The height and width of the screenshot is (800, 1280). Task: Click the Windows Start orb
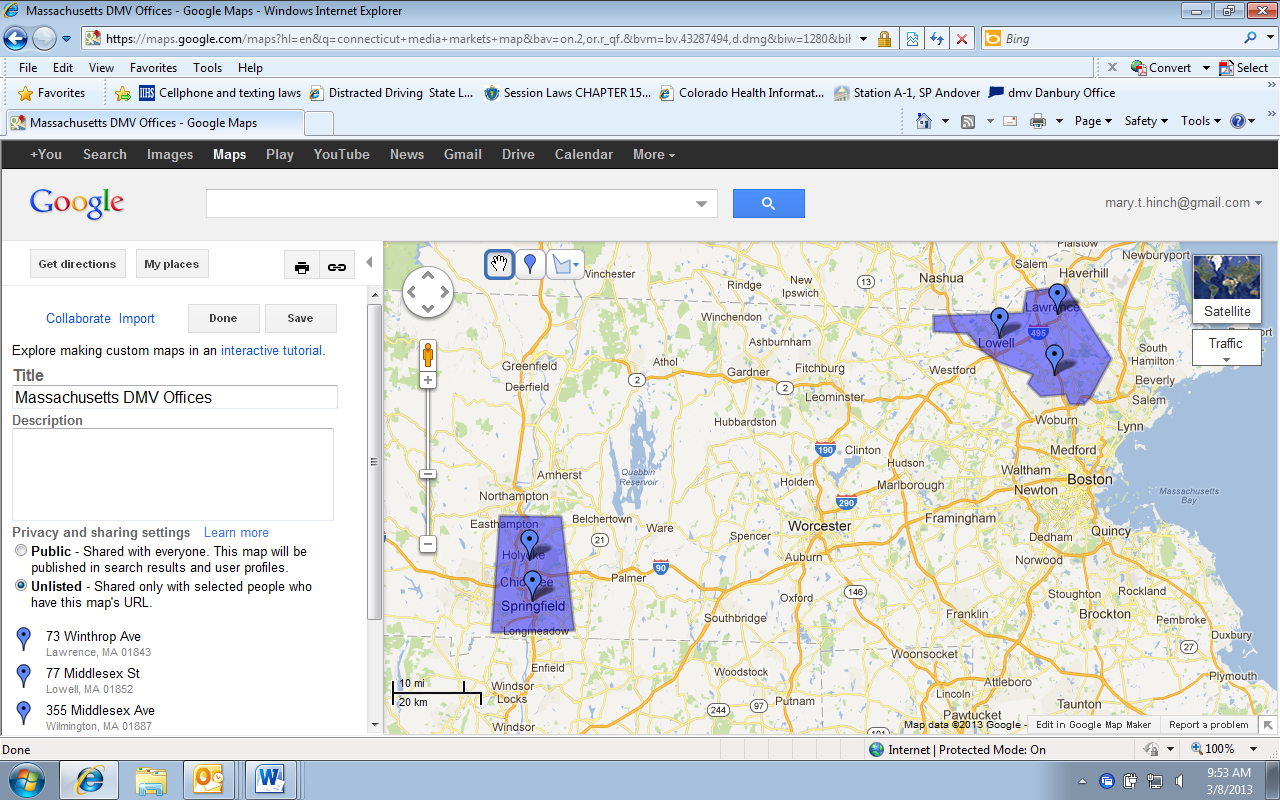coord(26,778)
